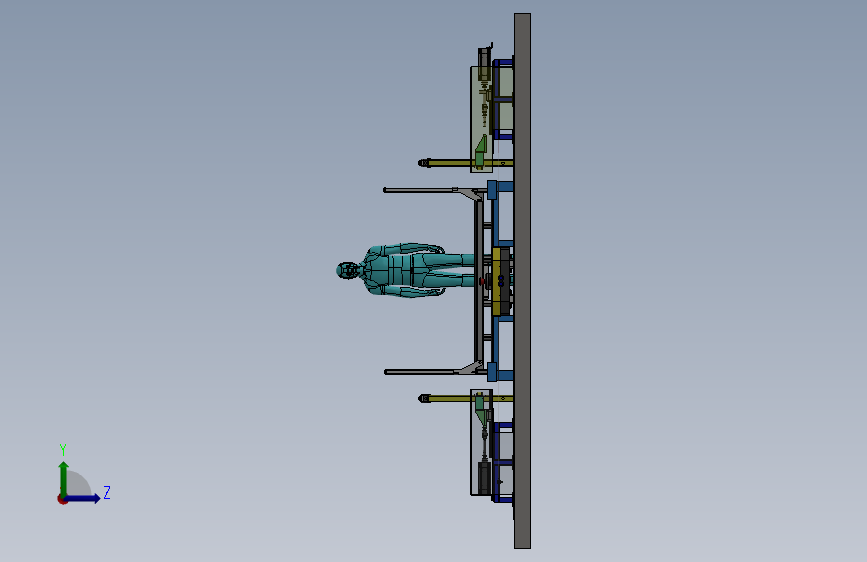Click the Z label on the triad
The height and width of the screenshot is (562, 867).
click(107, 492)
